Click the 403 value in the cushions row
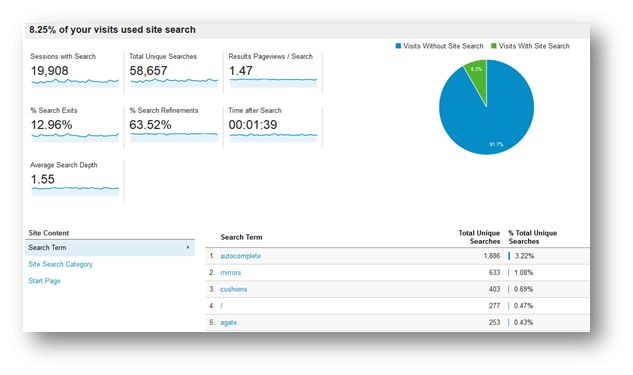Viewport: 633px width, 375px height. click(x=495, y=289)
